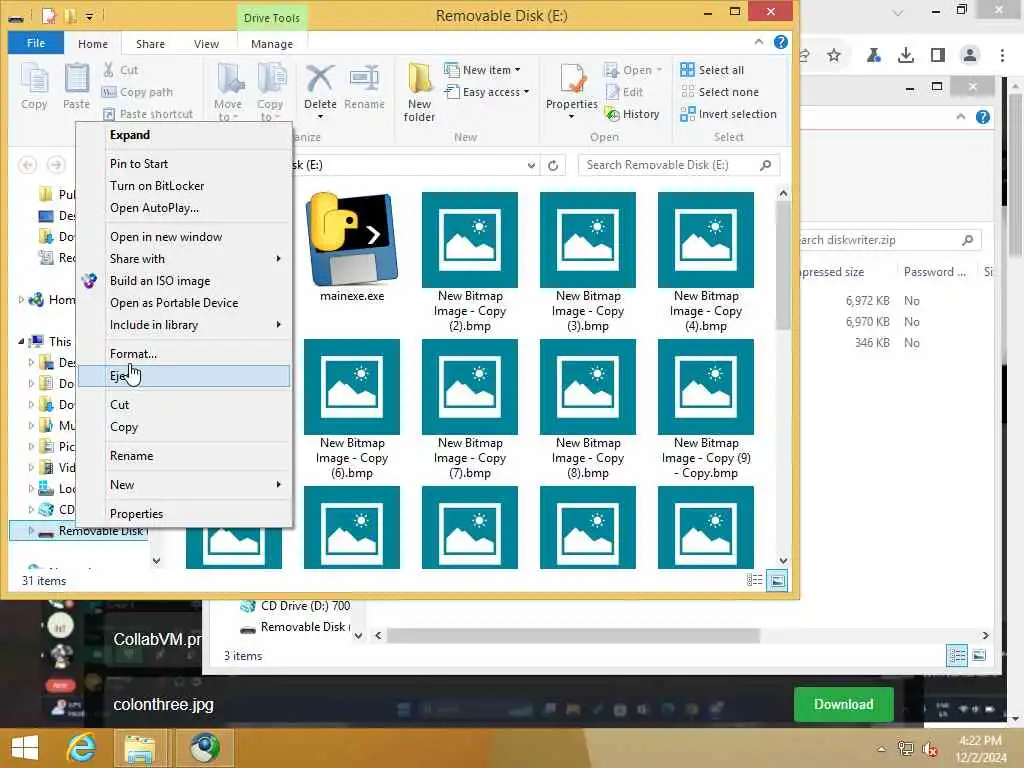This screenshot has width=1024, height=768.
Task: Open Windows Start button
Action: click(x=25, y=748)
